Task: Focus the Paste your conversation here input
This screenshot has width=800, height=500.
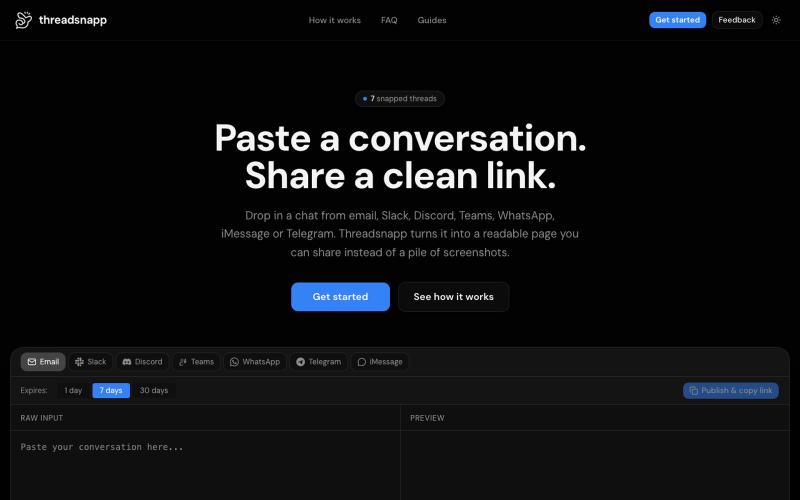Action: click(206, 465)
